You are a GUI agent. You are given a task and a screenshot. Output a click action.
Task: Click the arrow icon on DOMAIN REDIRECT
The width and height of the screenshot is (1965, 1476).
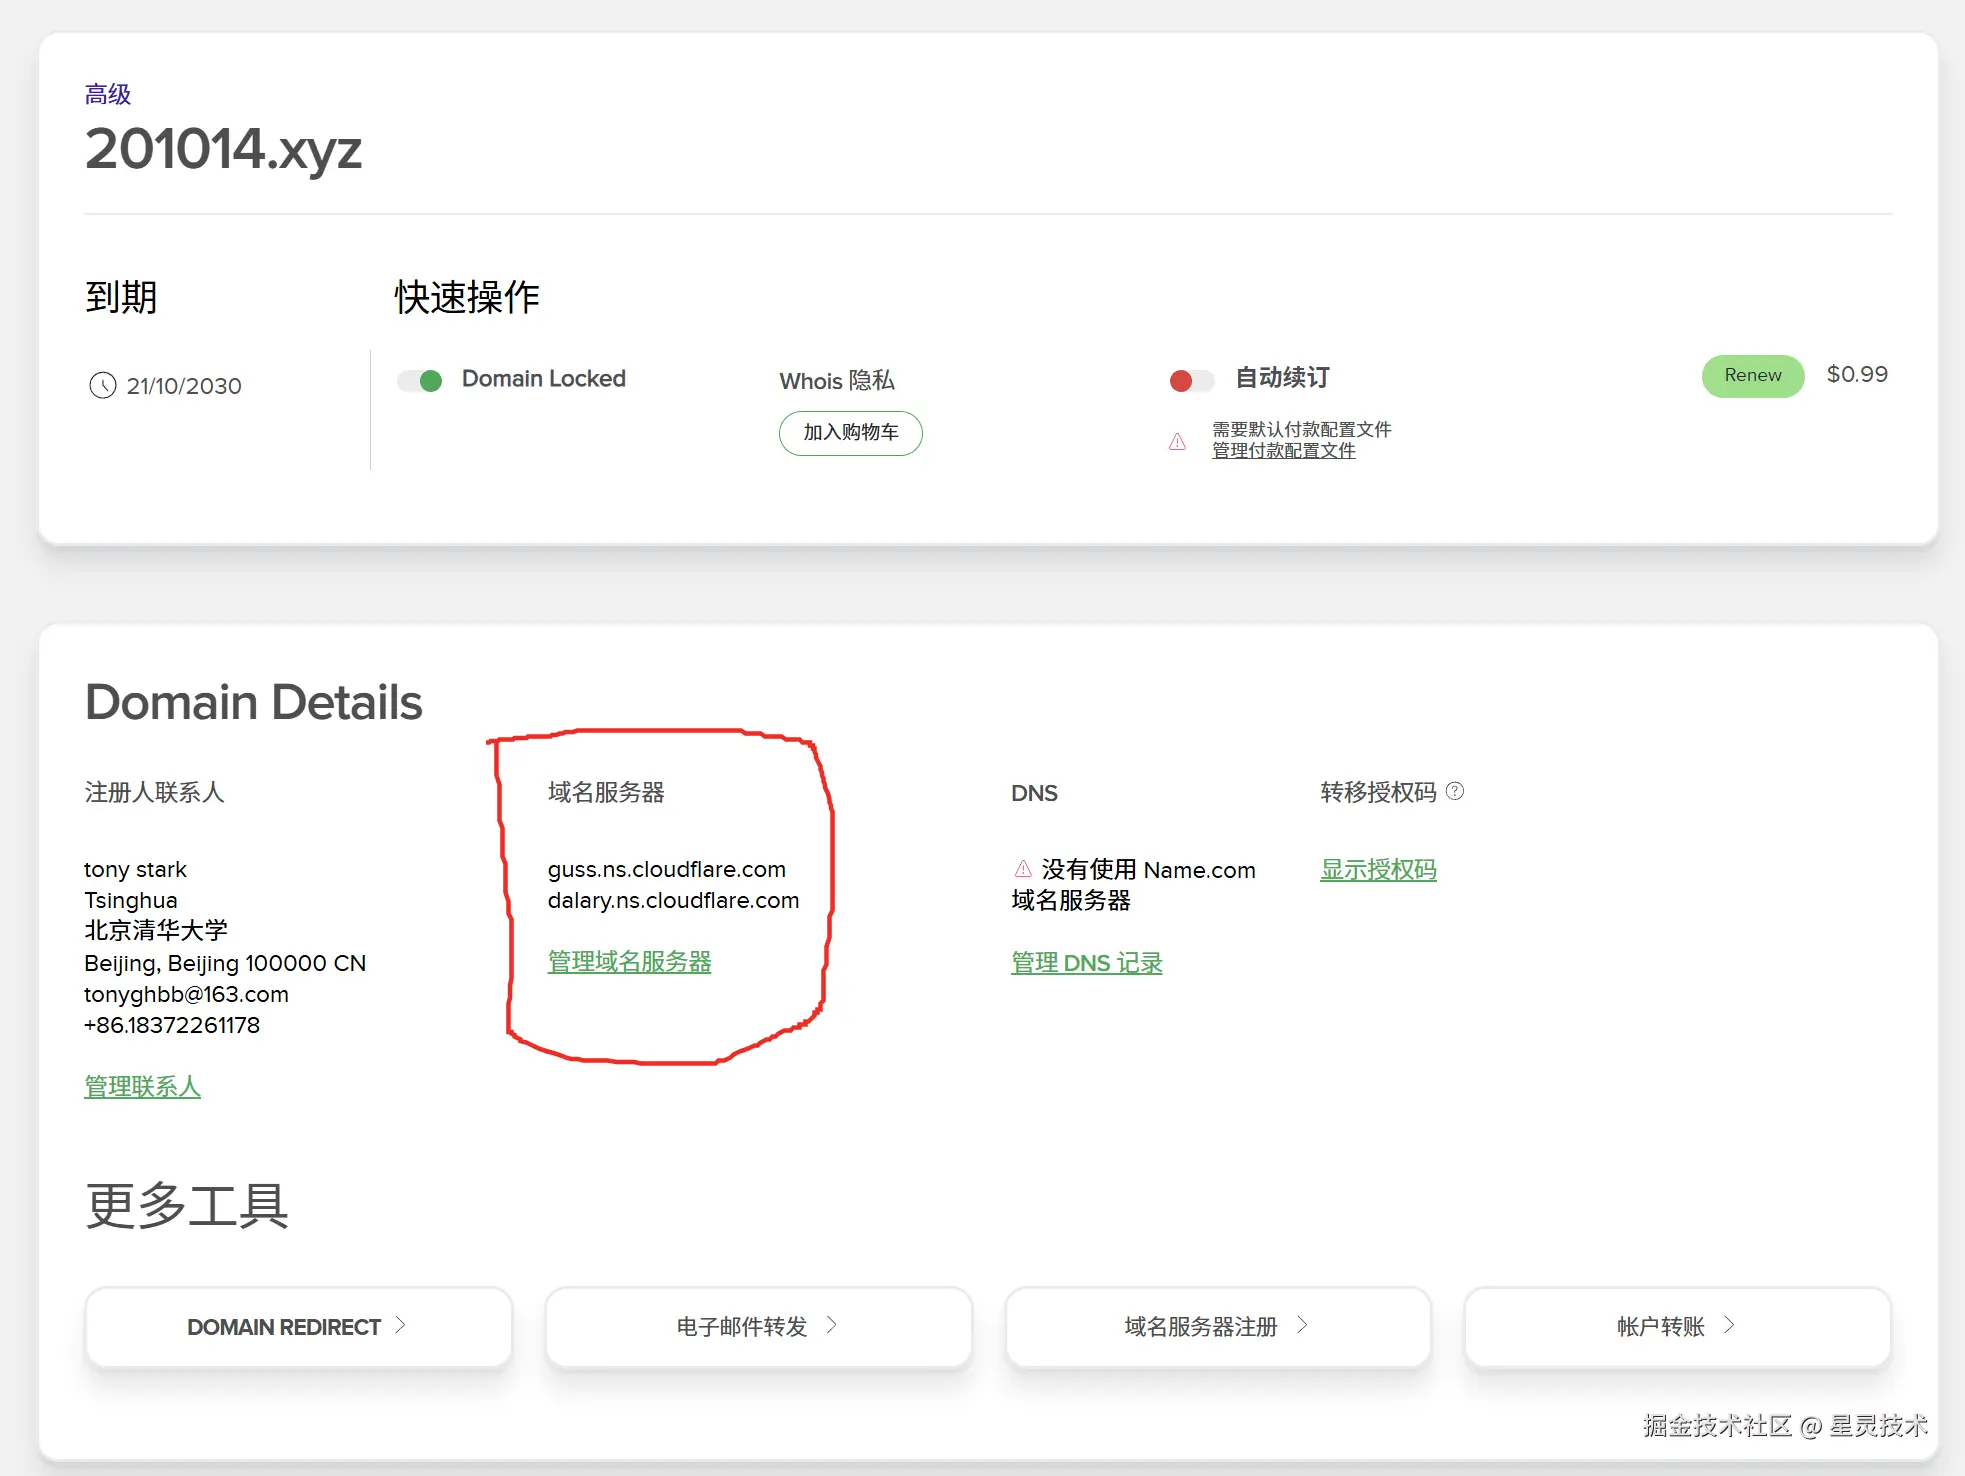pyautogui.click(x=400, y=1325)
